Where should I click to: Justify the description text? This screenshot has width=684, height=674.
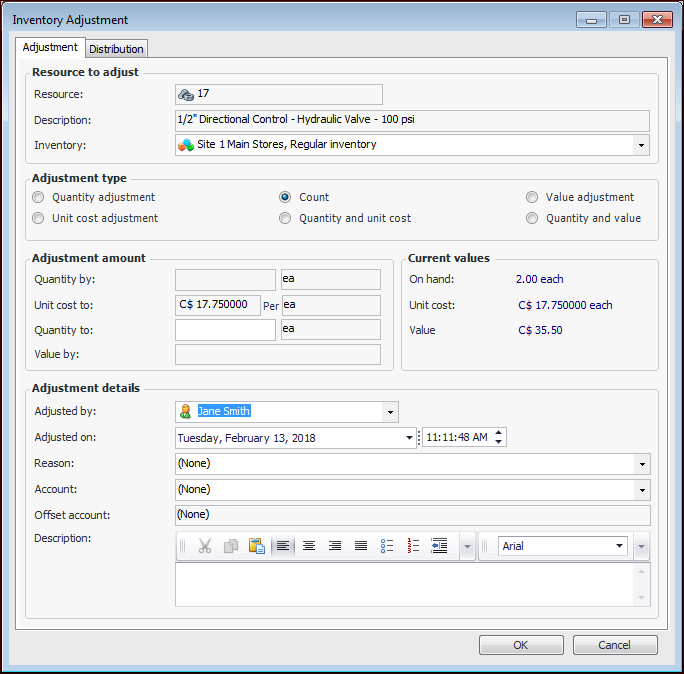click(x=361, y=546)
